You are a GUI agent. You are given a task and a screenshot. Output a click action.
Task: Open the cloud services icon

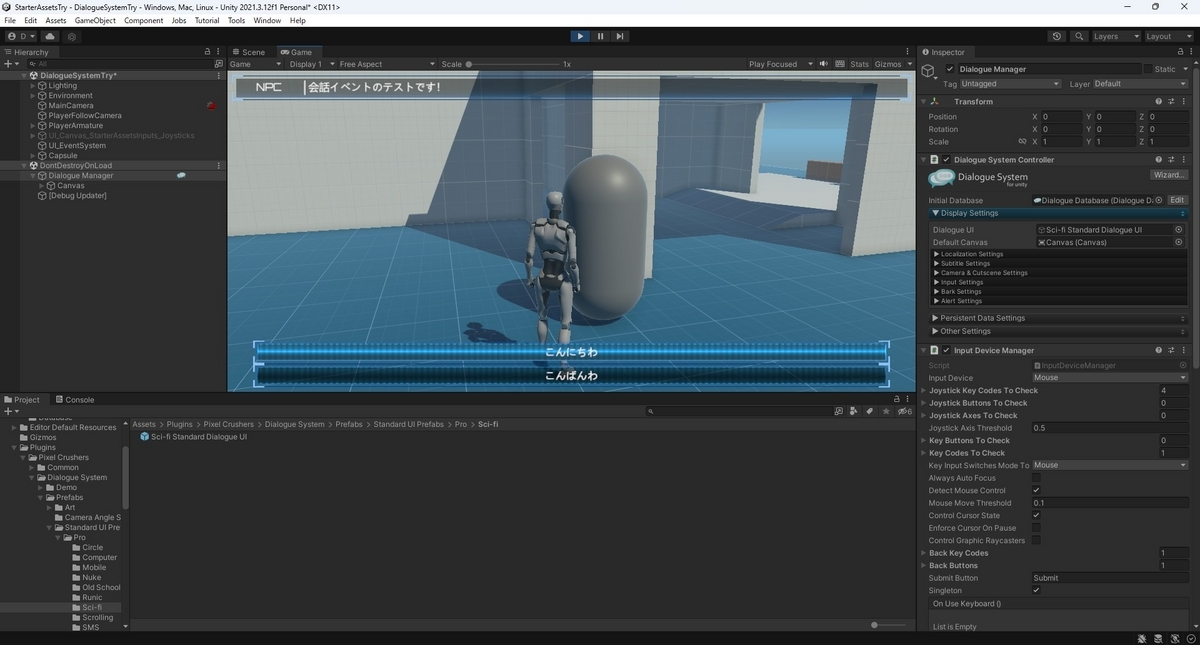point(50,36)
